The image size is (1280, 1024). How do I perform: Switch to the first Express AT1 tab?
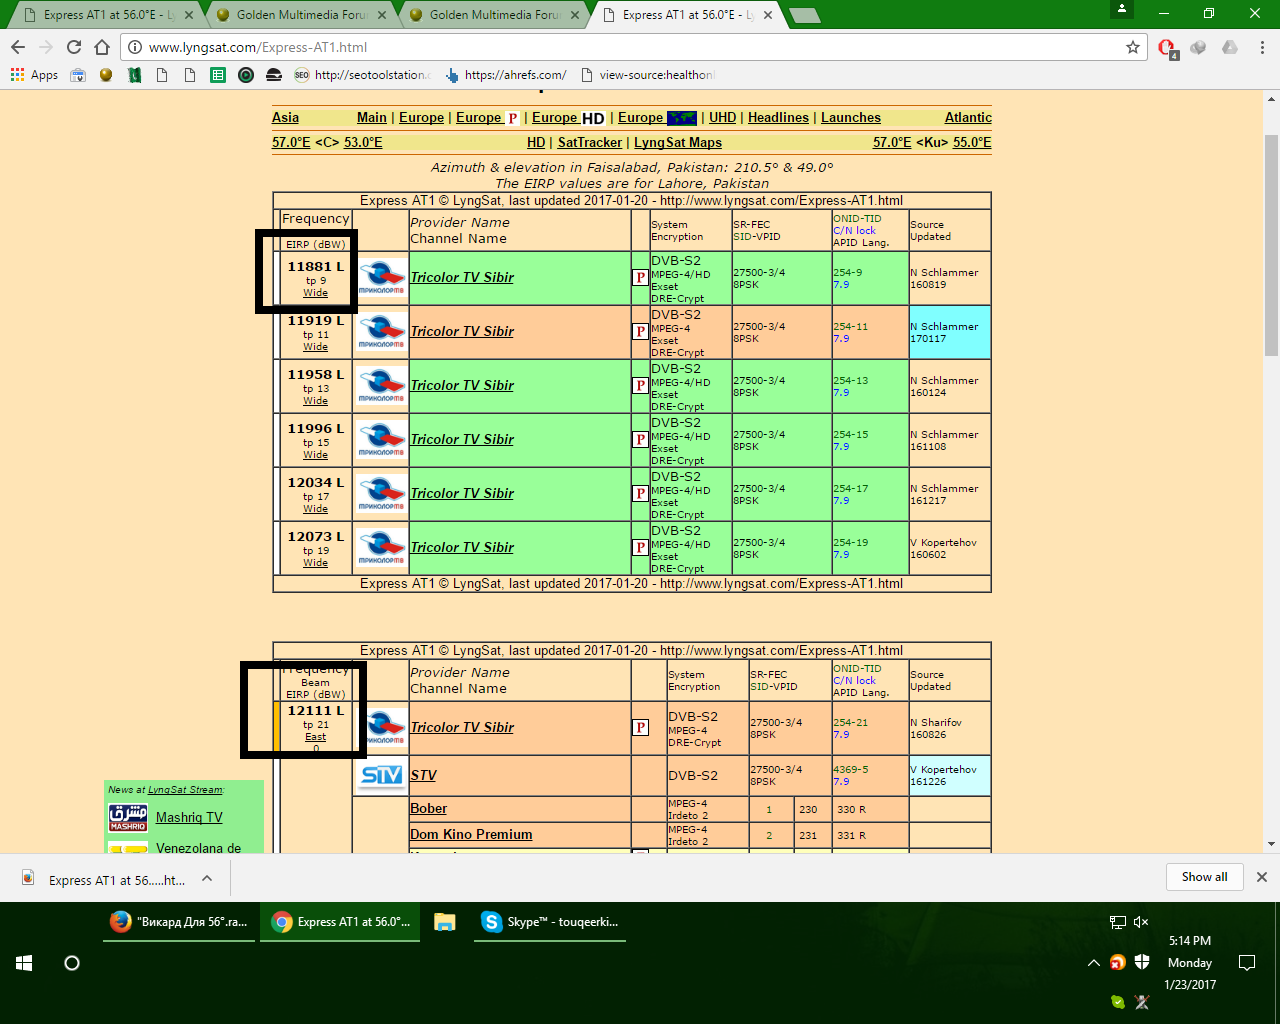coord(105,15)
